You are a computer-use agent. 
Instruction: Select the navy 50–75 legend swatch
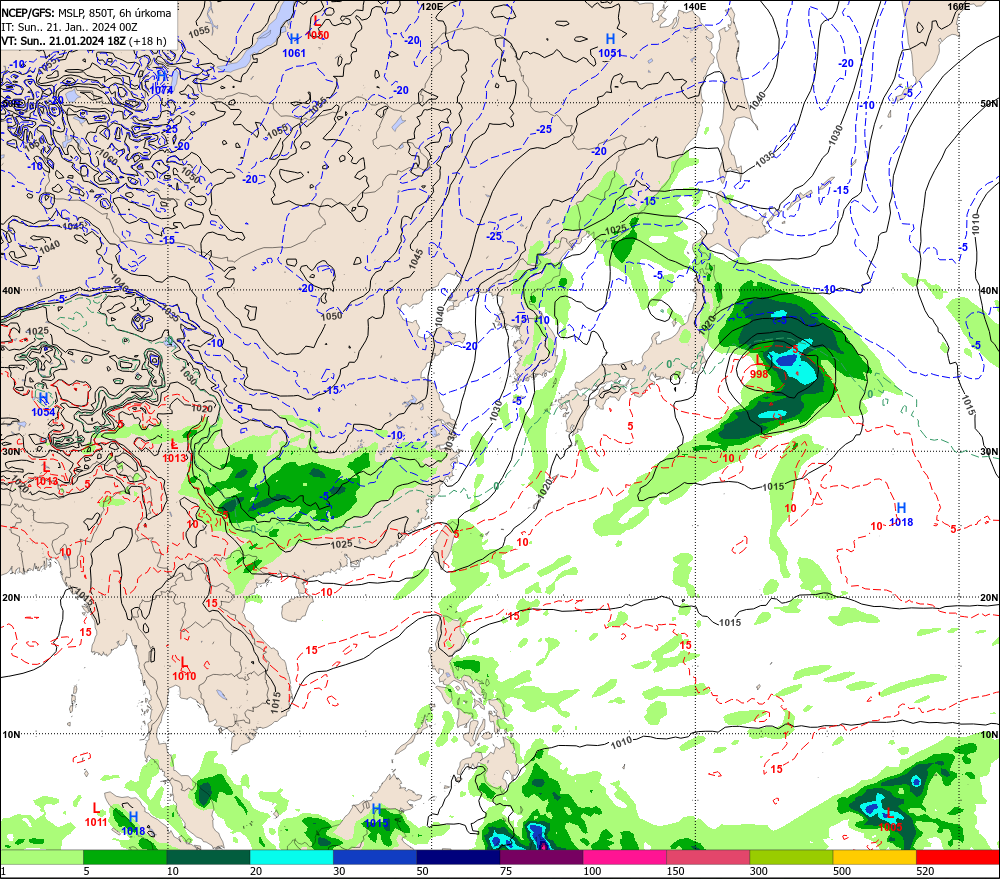pos(458,857)
